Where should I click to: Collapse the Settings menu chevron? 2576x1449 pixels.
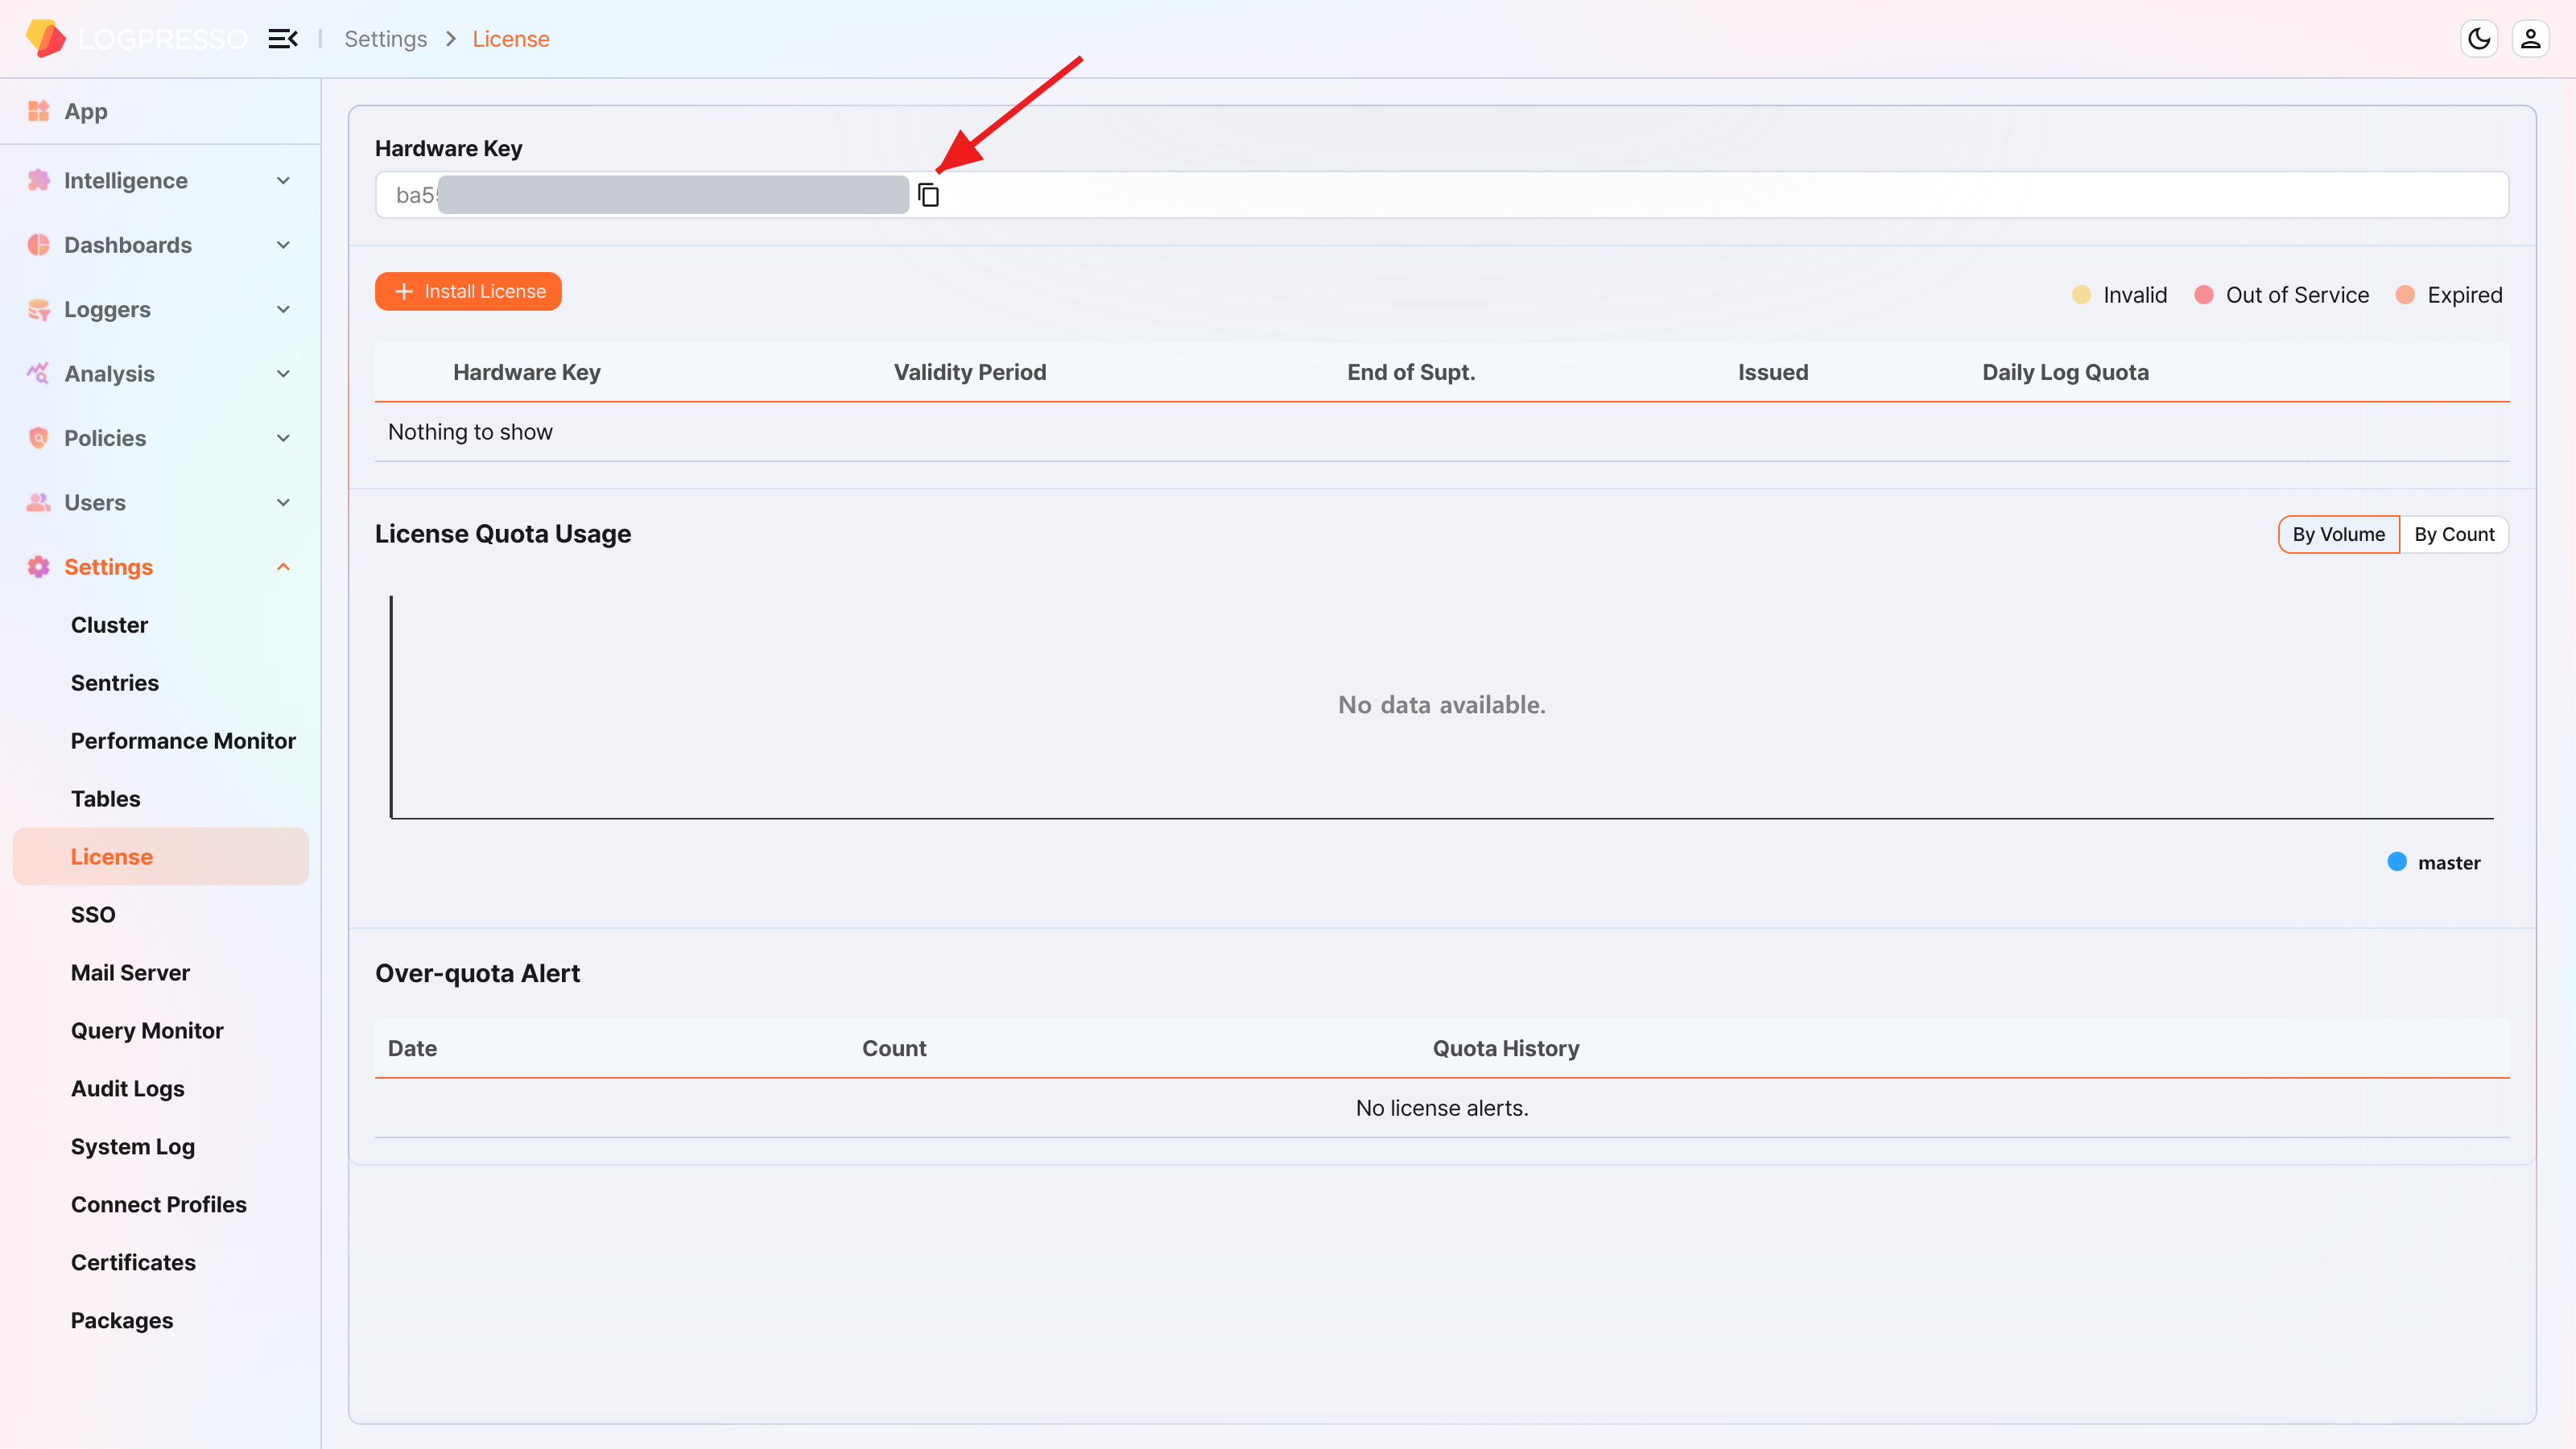(283, 567)
